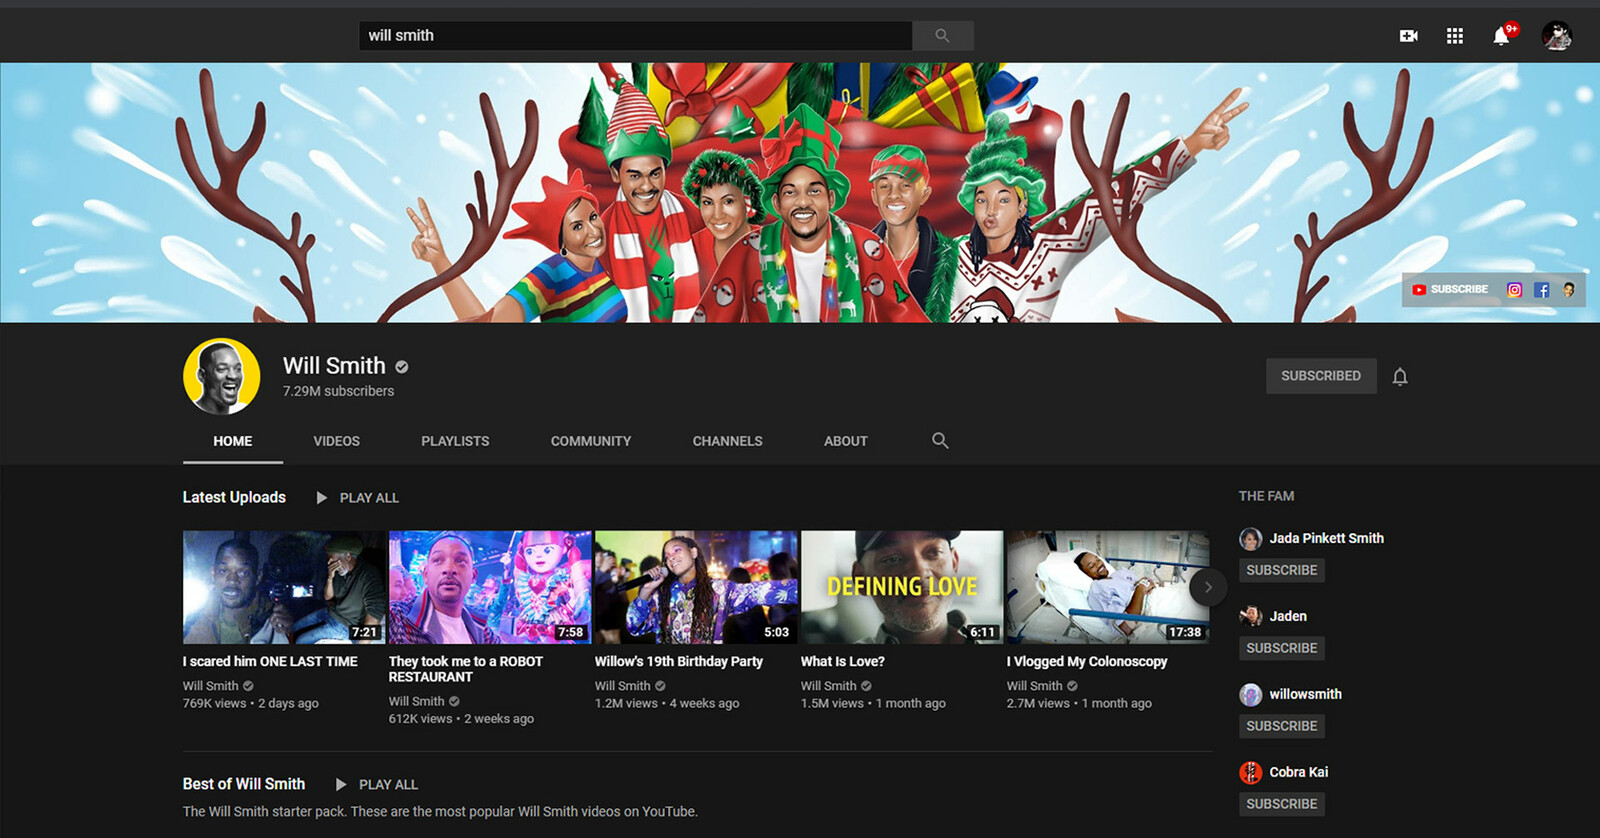The image size is (1600, 838).
Task: Click the last small avatar banner link
Action: (1569, 290)
